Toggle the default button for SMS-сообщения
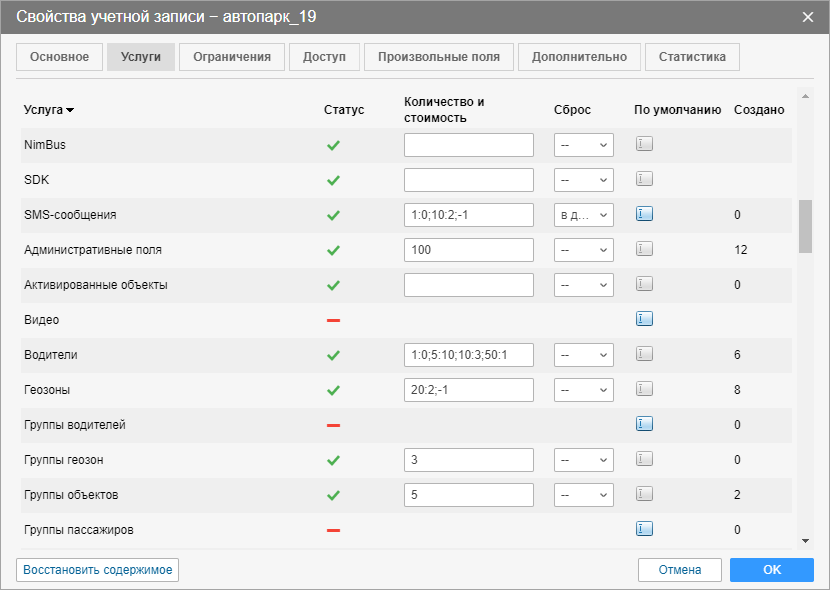The image size is (830, 590). pos(644,214)
